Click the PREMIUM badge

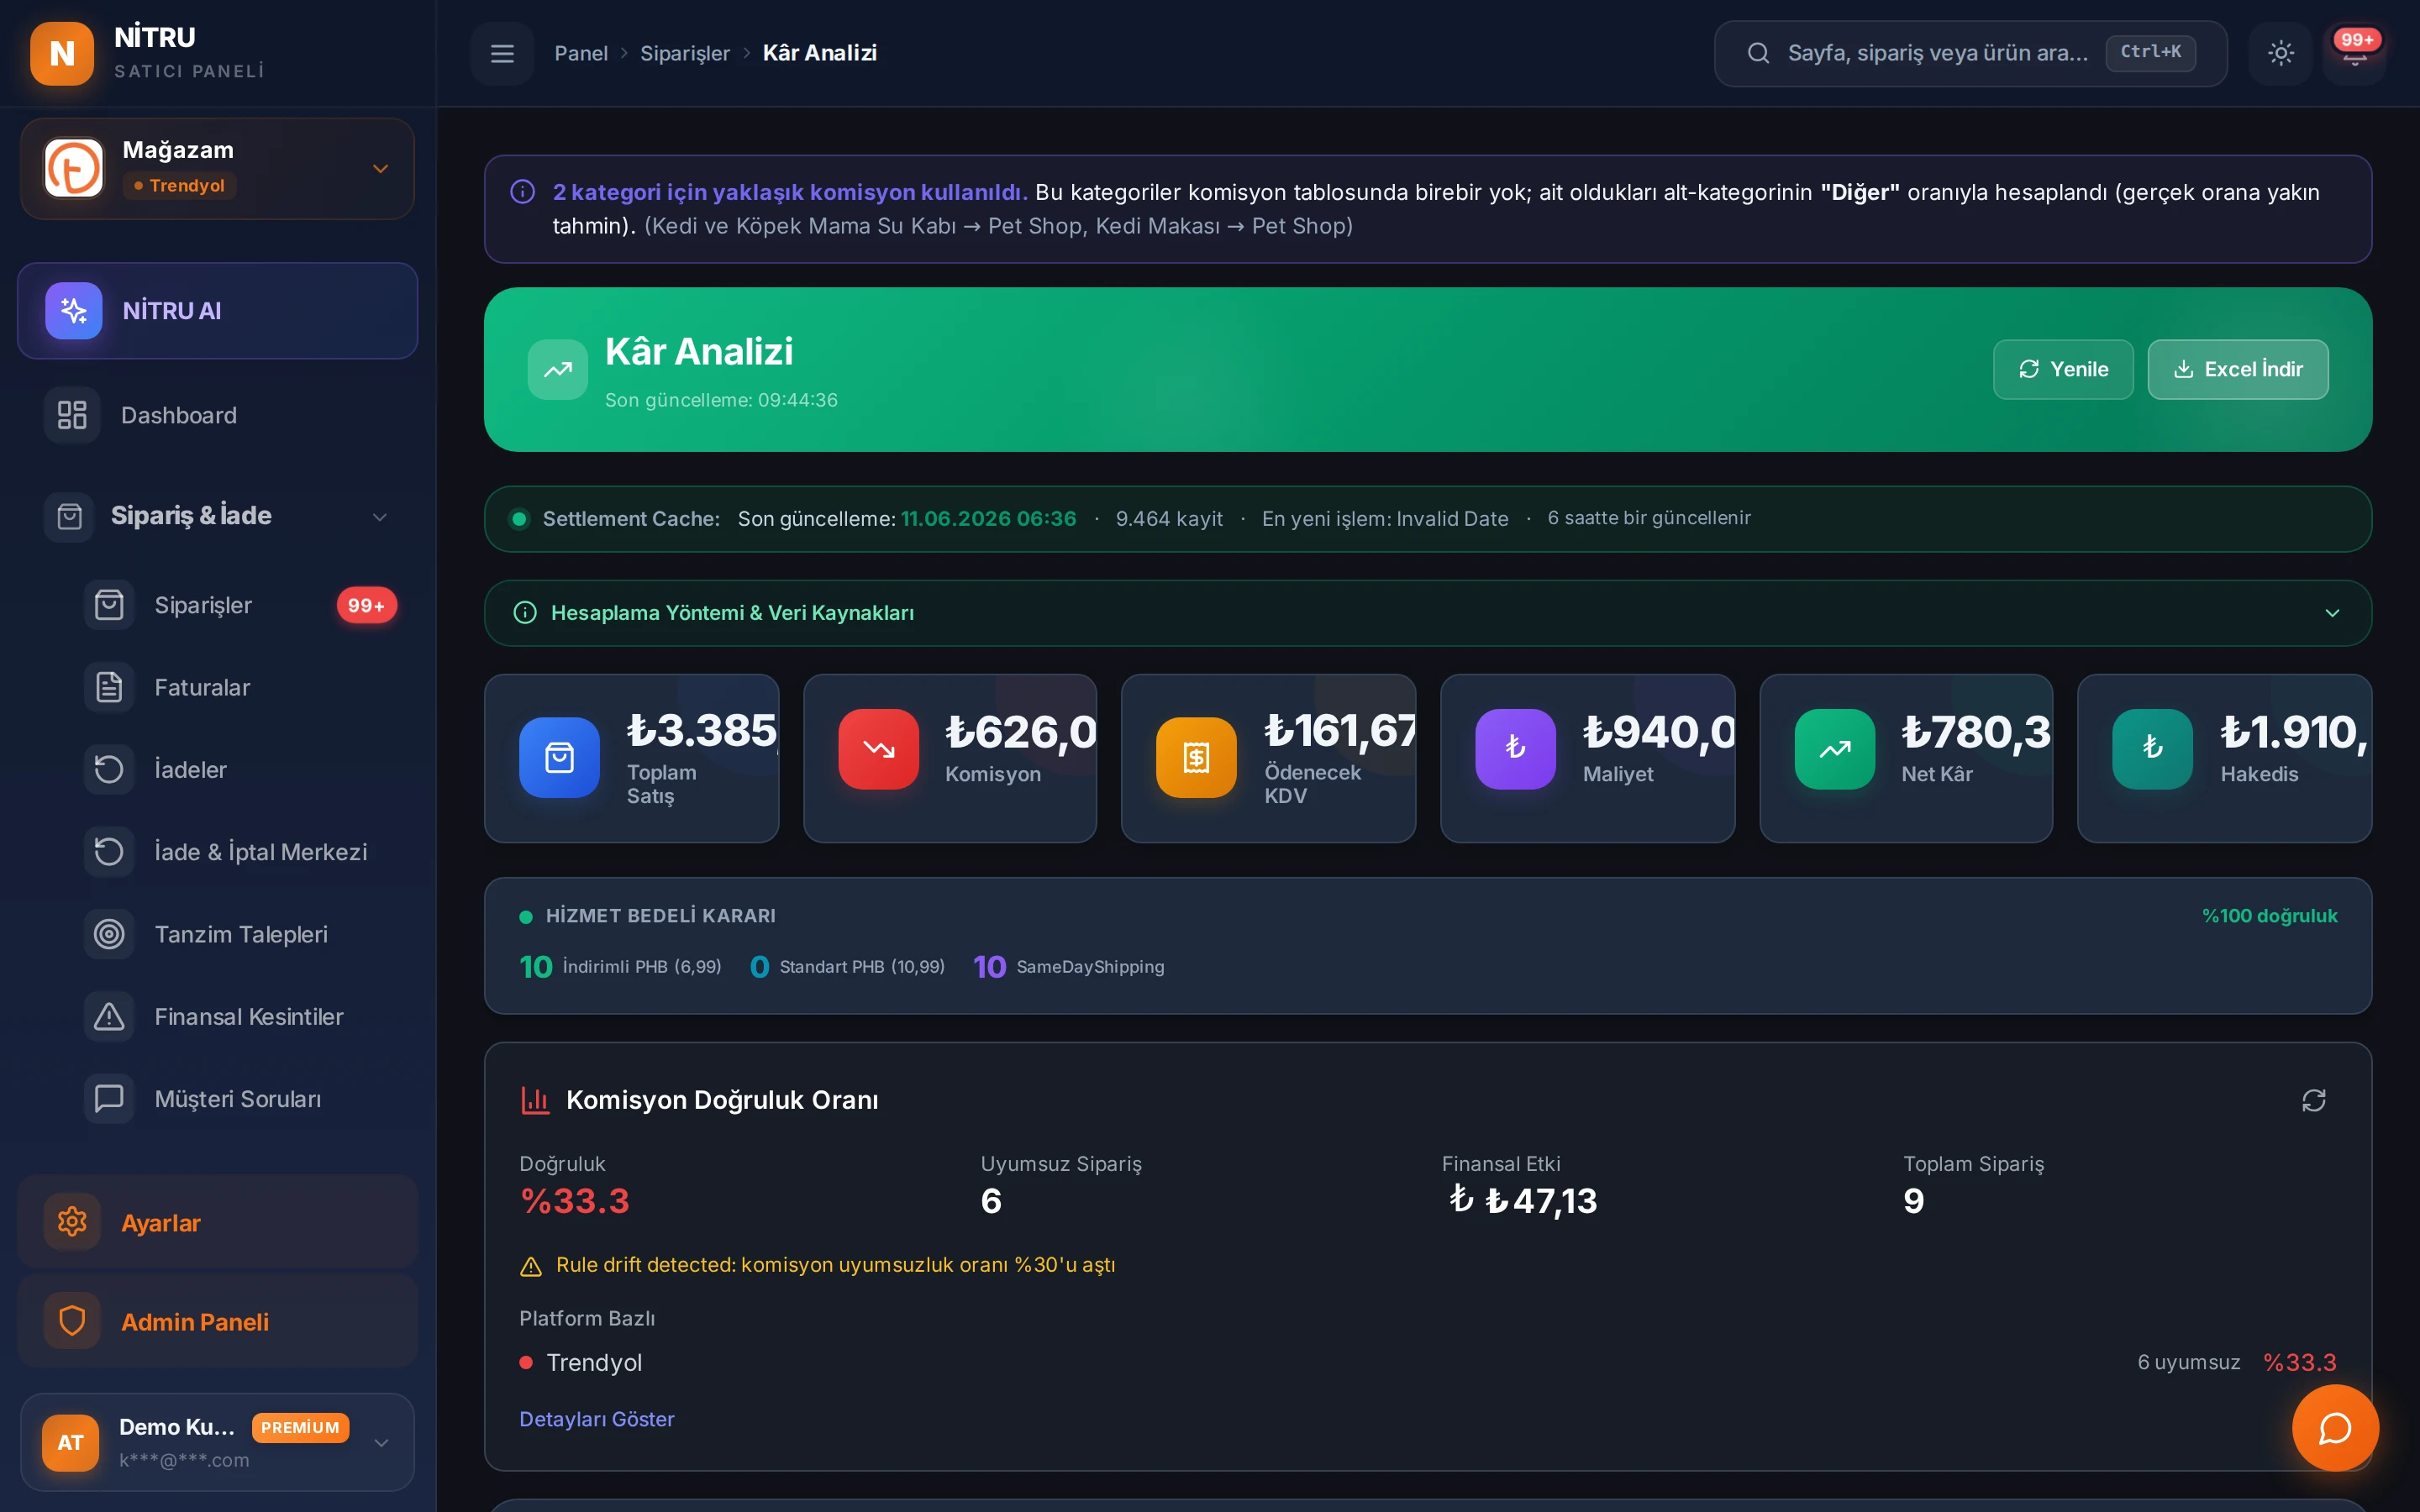pyautogui.click(x=300, y=1427)
